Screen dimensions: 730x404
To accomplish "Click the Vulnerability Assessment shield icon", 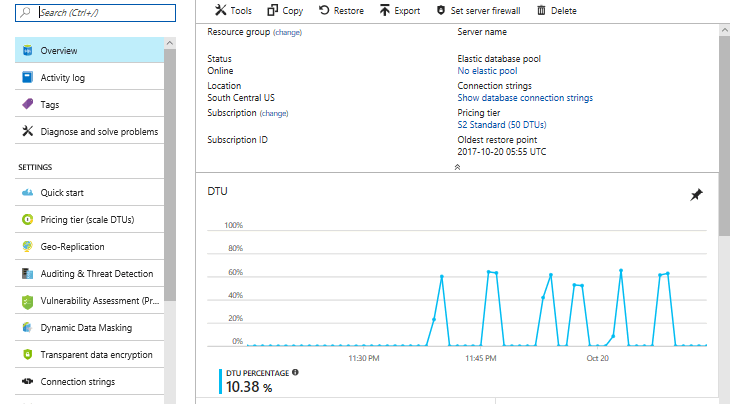I will coord(27,302).
